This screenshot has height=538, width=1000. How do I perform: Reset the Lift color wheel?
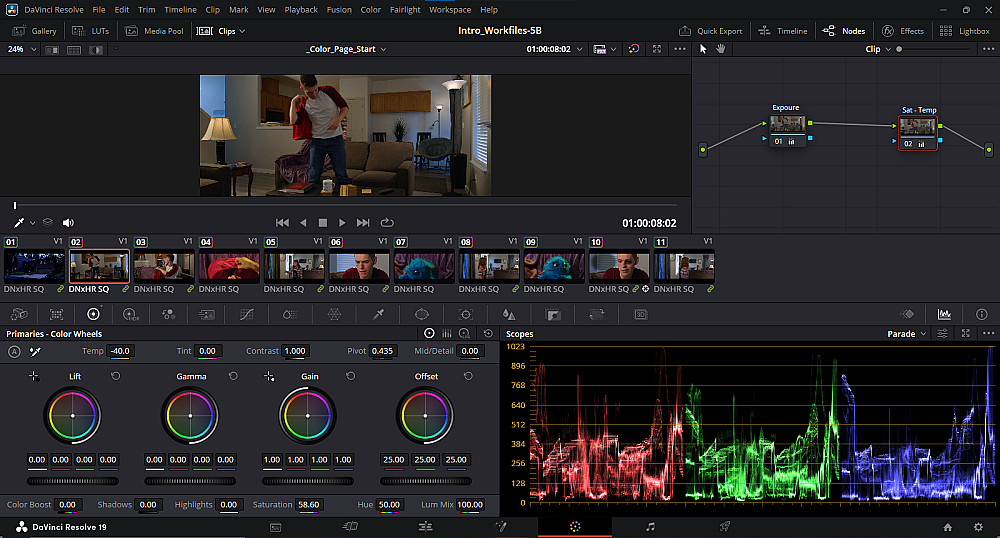coord(115,376)
